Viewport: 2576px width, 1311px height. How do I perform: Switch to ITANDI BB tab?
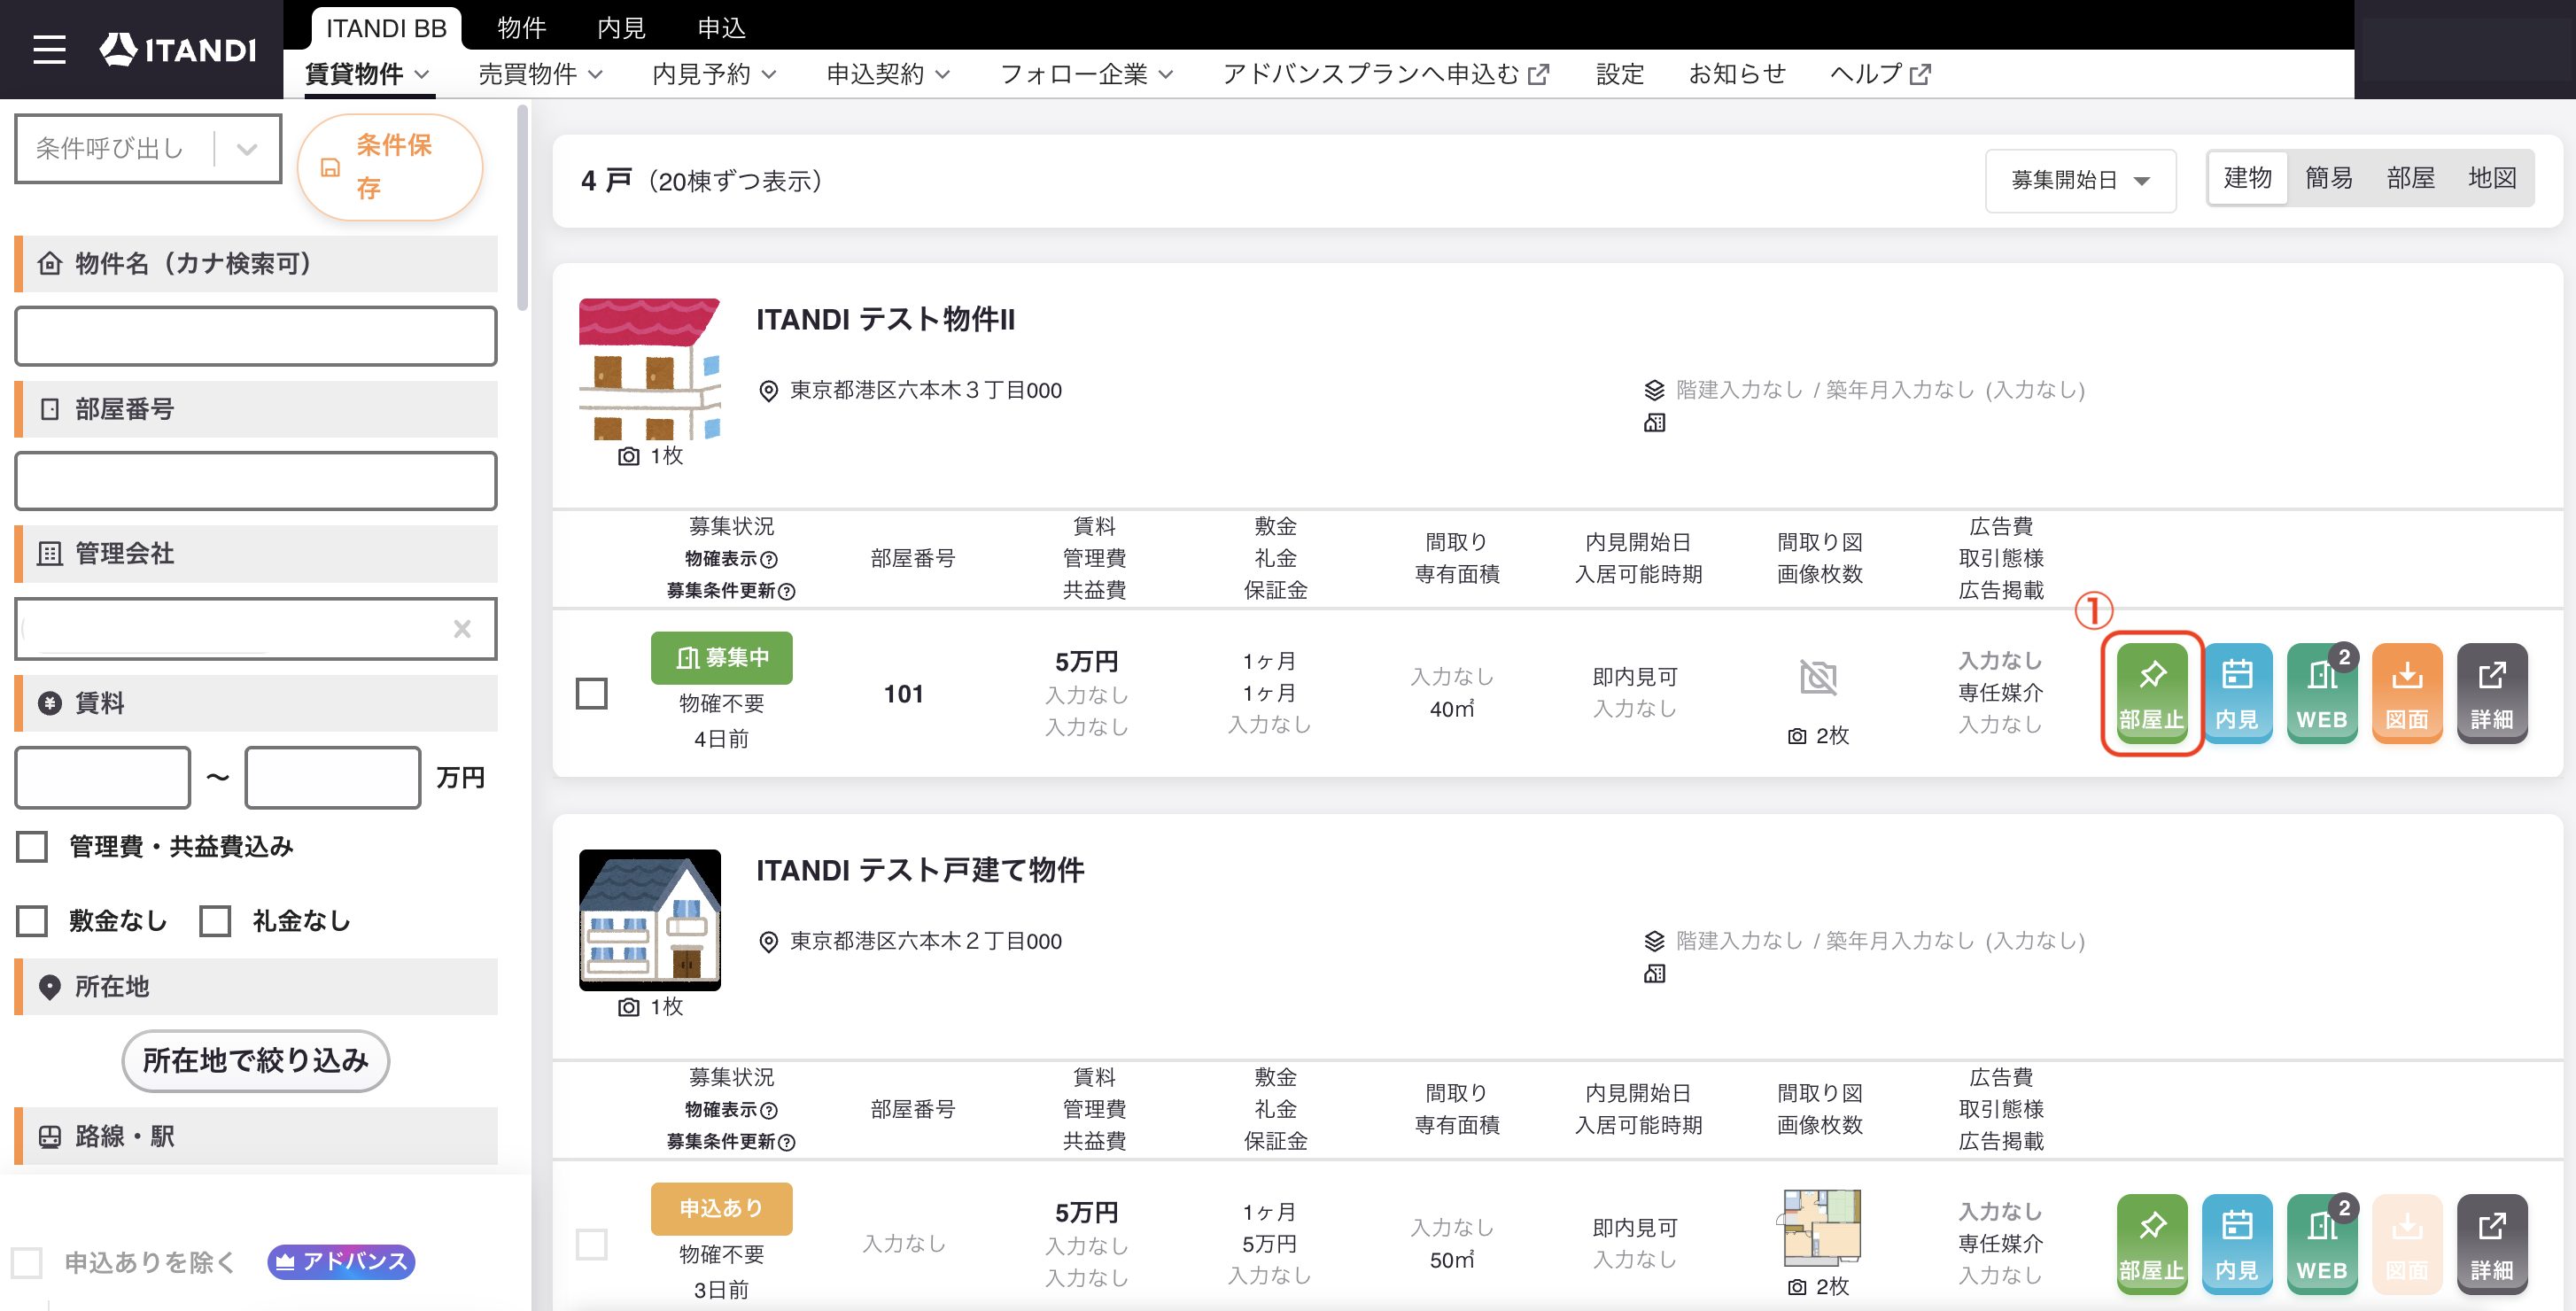pyautogui.click(x=386, y=28)
